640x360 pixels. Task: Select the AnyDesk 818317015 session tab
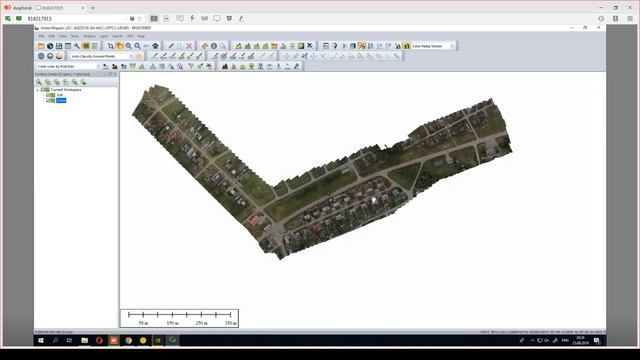point(60,8)
